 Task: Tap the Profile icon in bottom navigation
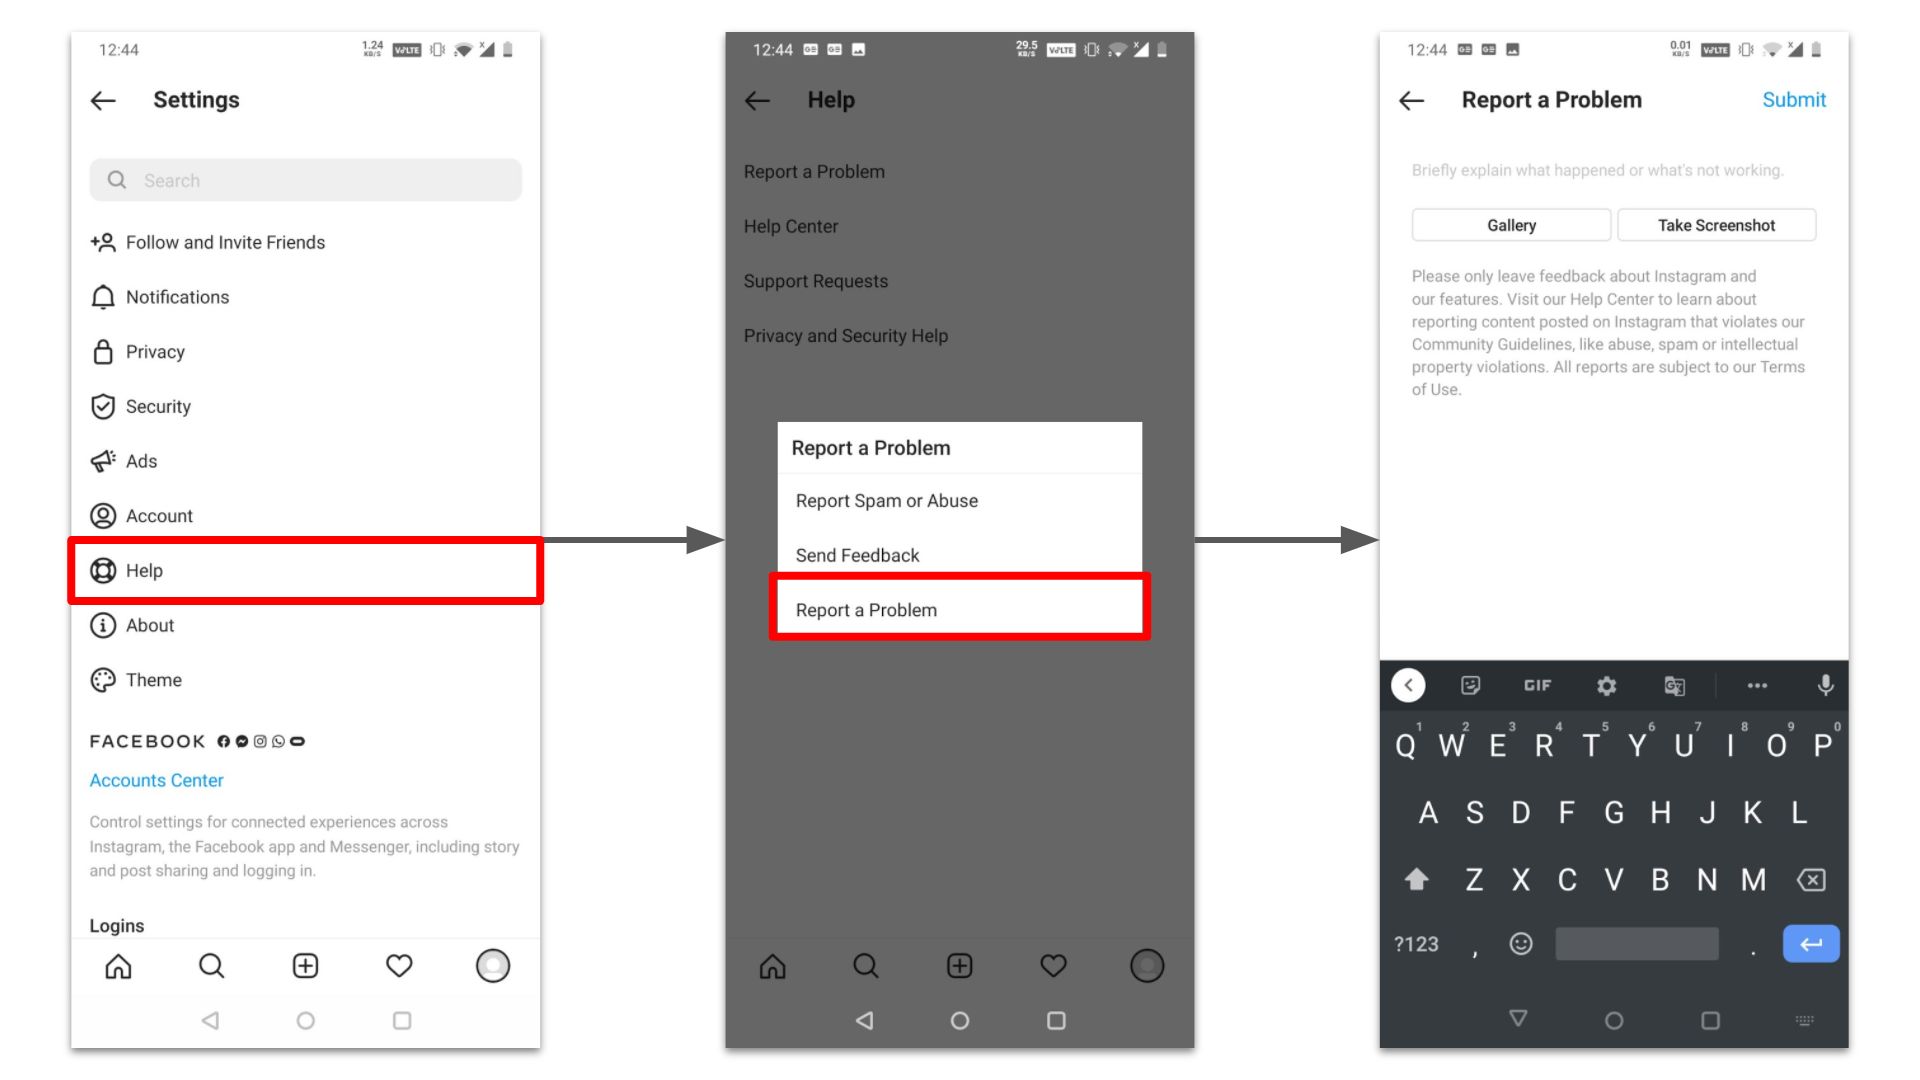(492, 965)
